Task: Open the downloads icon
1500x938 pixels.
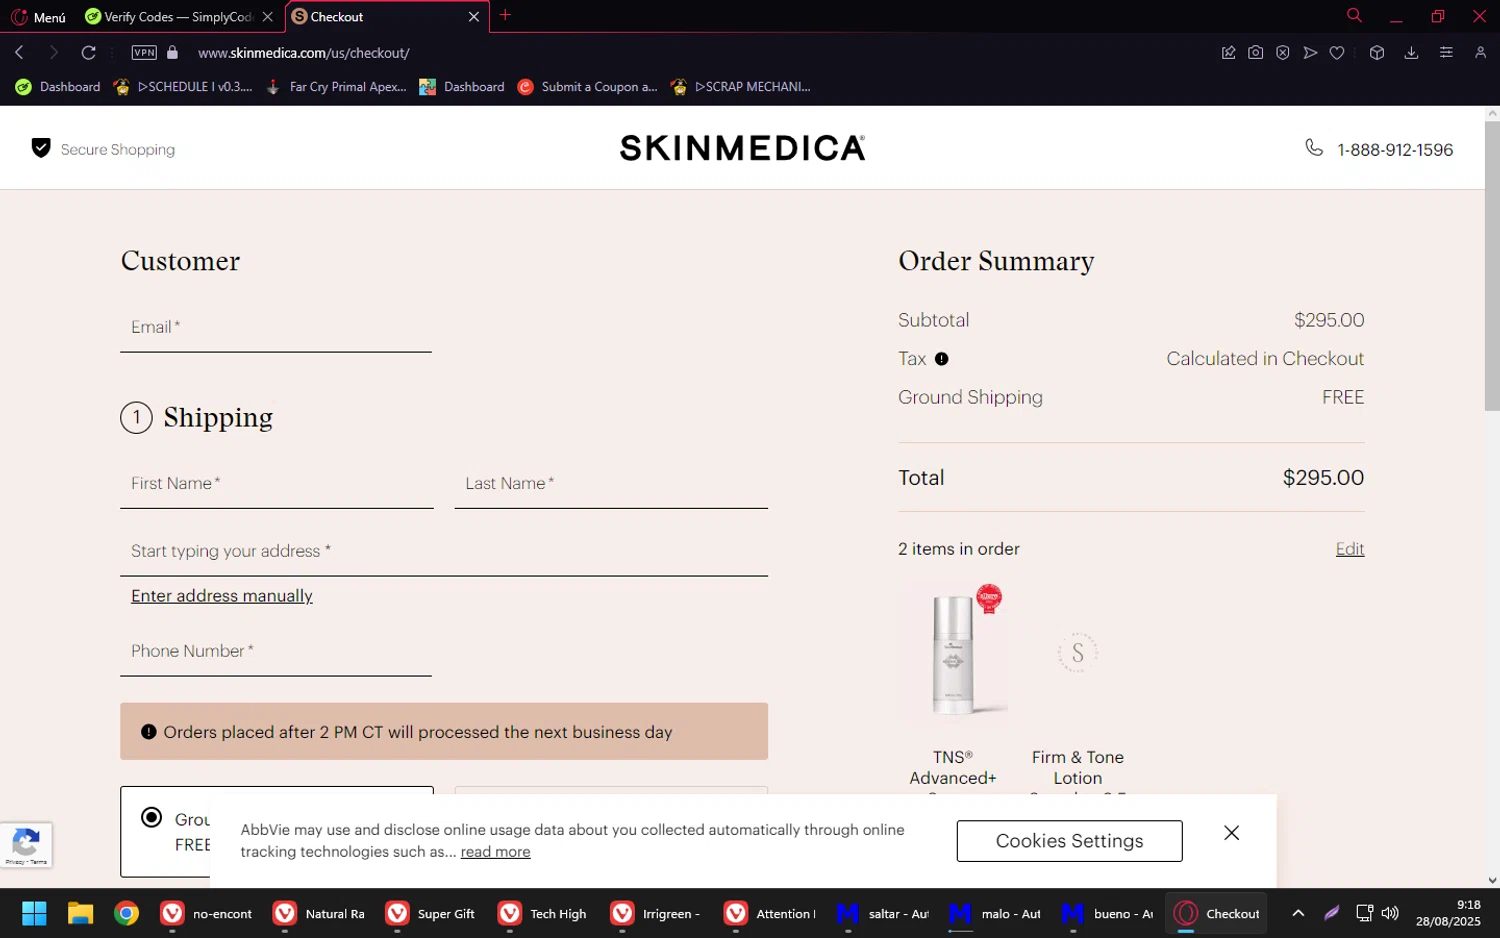Action: [x=1411, y=53]
